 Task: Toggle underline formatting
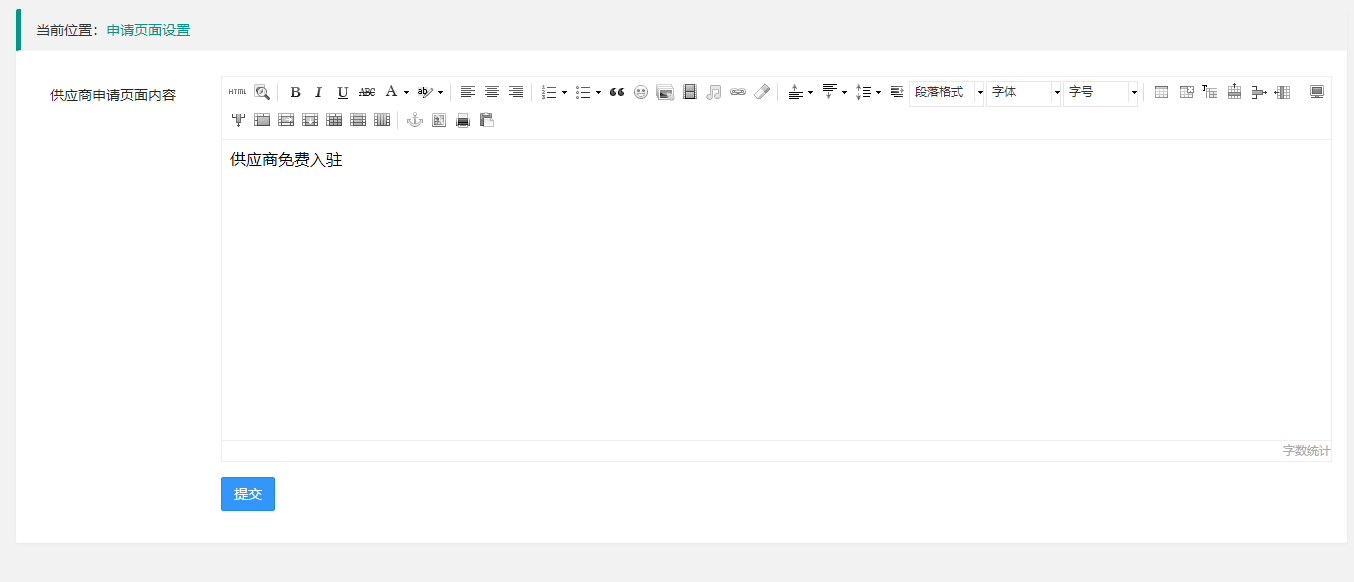pyautogui.click(x=343, y=92)
